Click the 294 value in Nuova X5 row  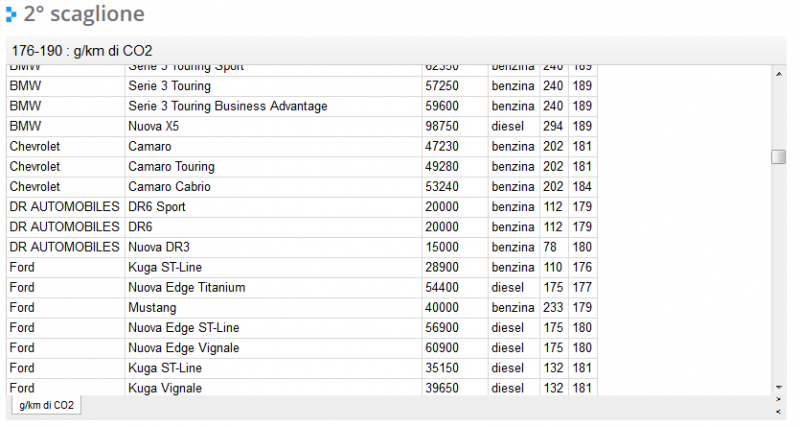(554, 126)
